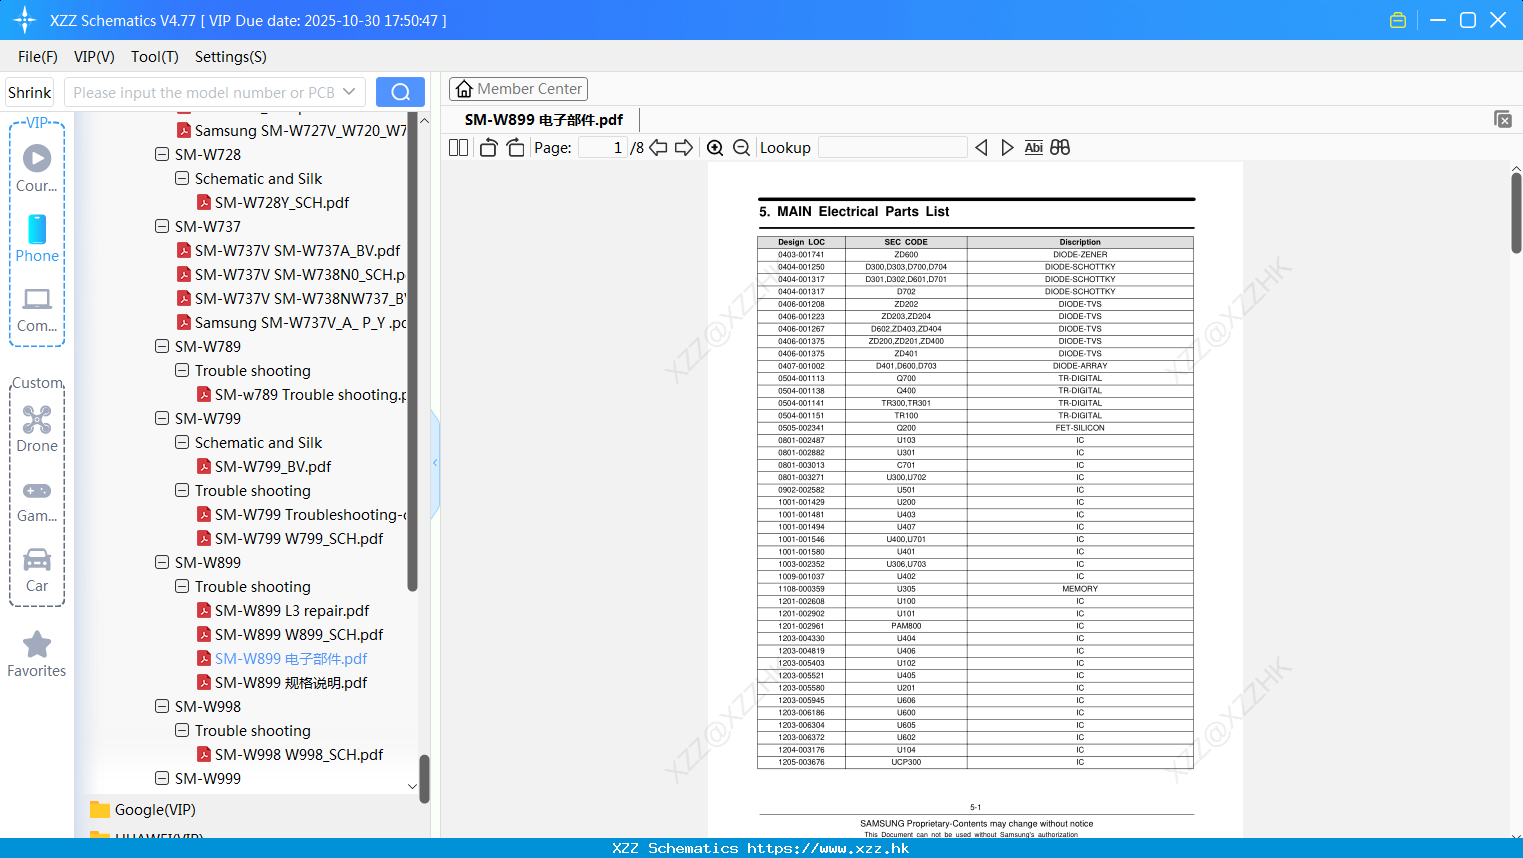Collapse the SM-W789 tree node

tap(162, 346)
